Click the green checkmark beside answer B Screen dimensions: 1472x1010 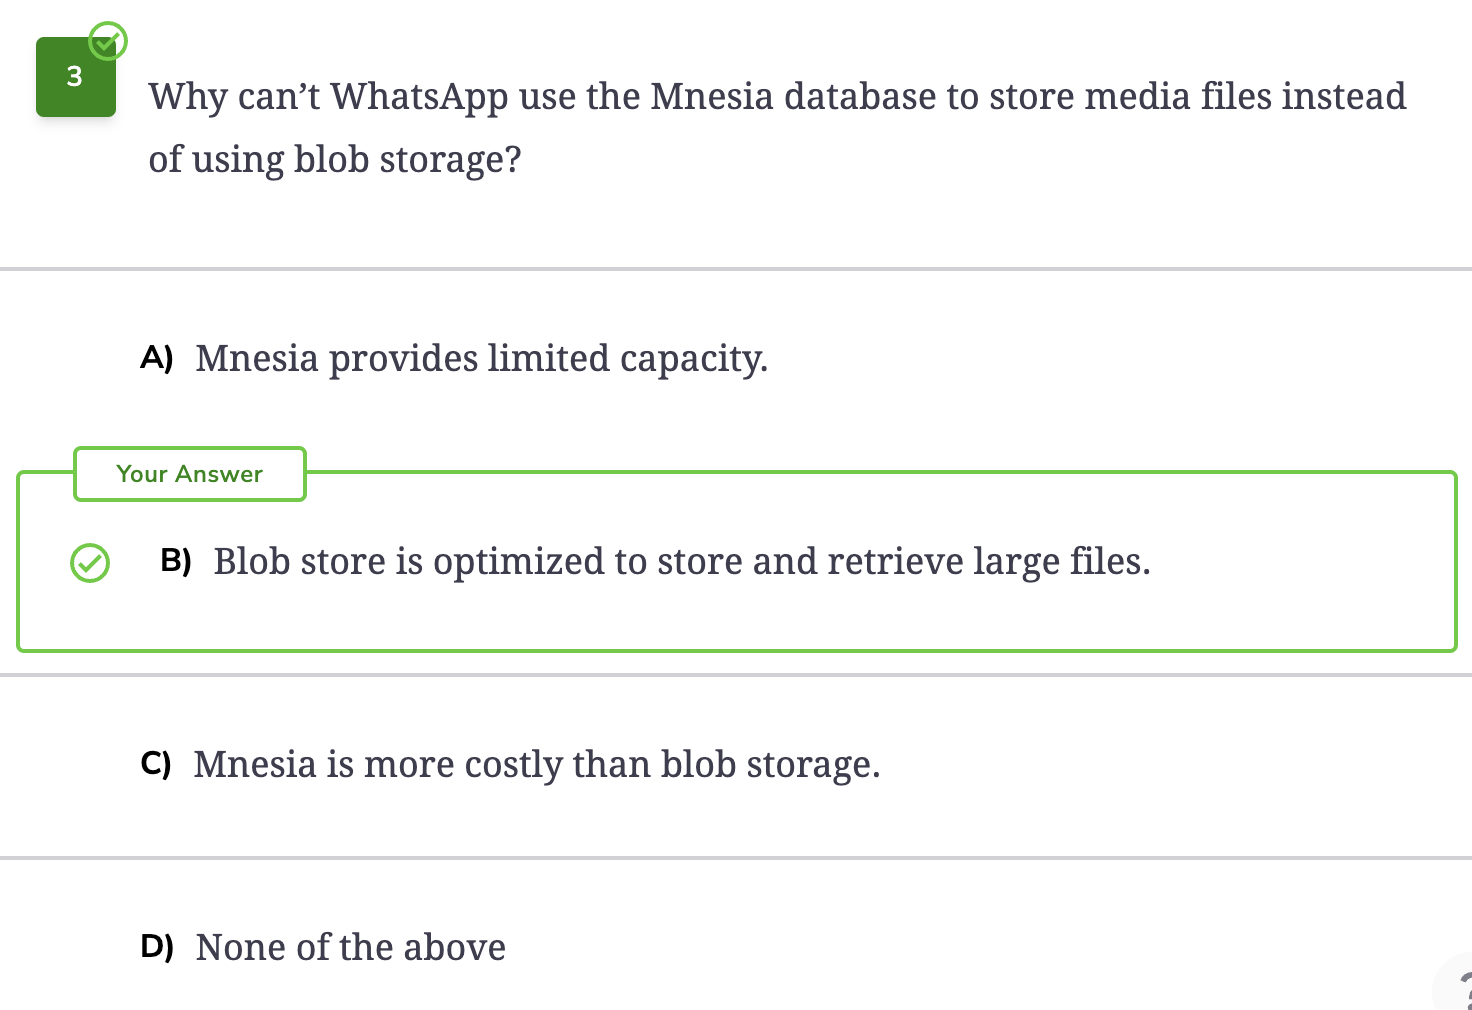tap(90, 563)
